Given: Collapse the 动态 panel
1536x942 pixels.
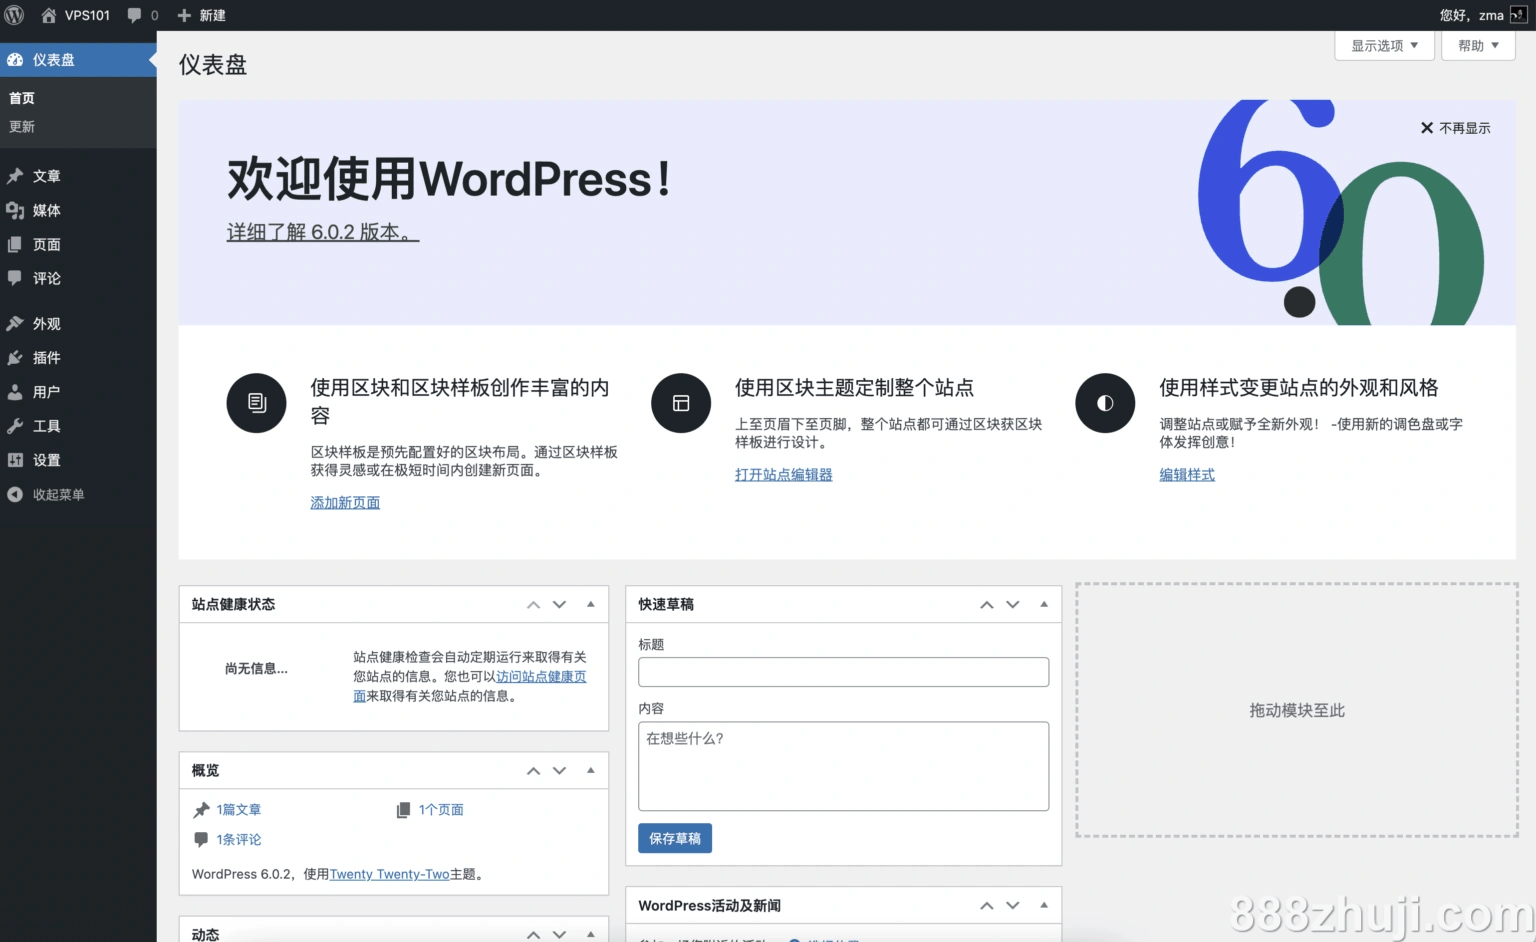Looking at the screenshot, I should point(591,934).
